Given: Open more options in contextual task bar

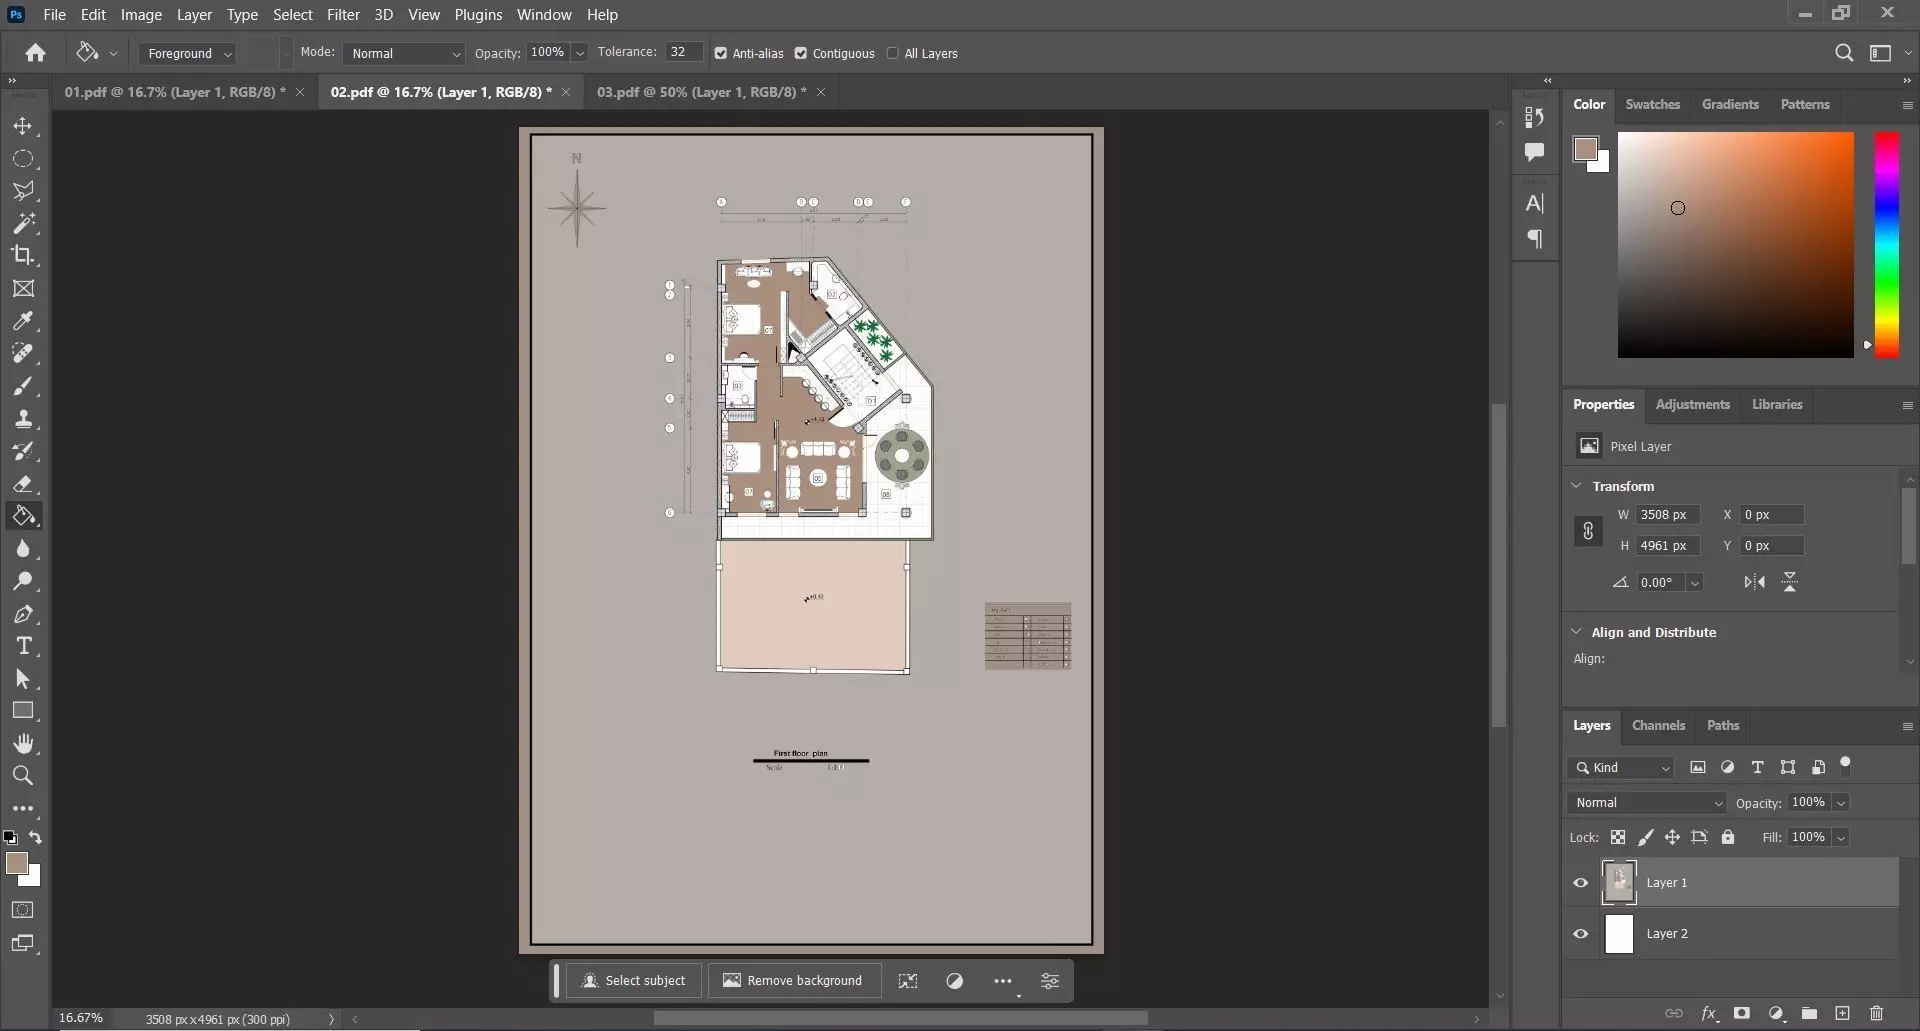Looking at the screenshot, I should point(1003,981).
